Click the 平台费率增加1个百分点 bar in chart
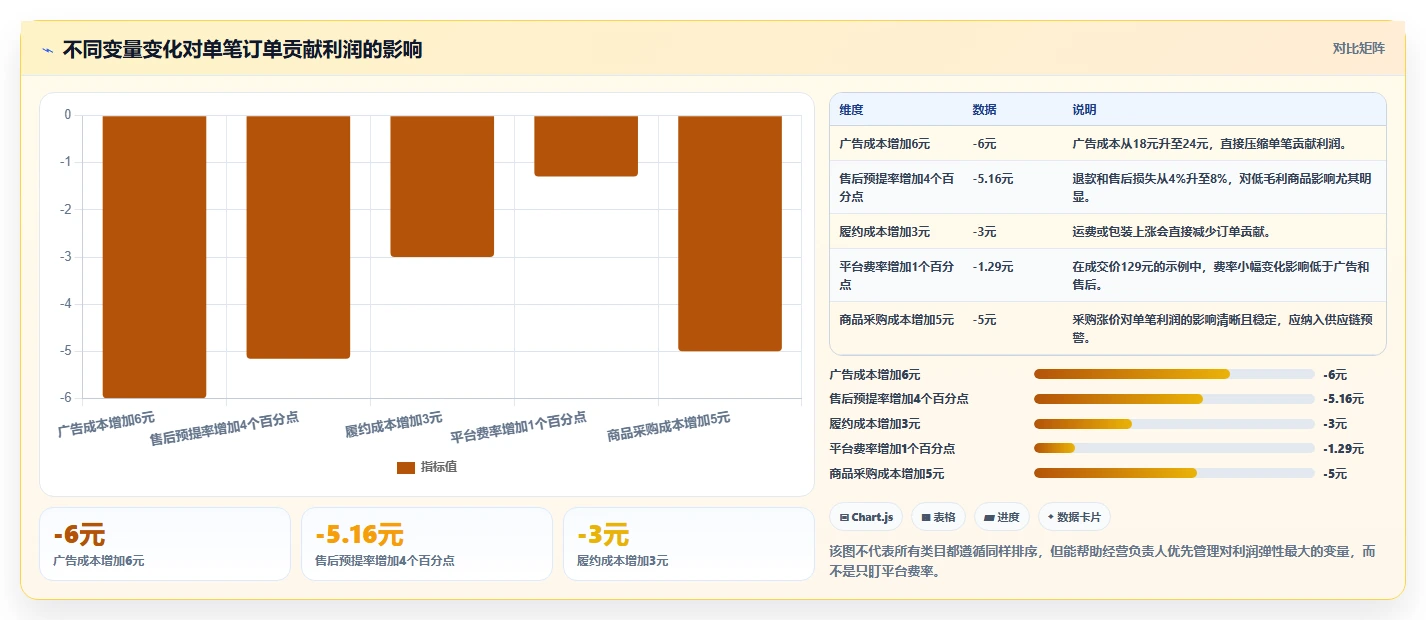Viewport: 1426px width, 620px height. pos(586,146)
